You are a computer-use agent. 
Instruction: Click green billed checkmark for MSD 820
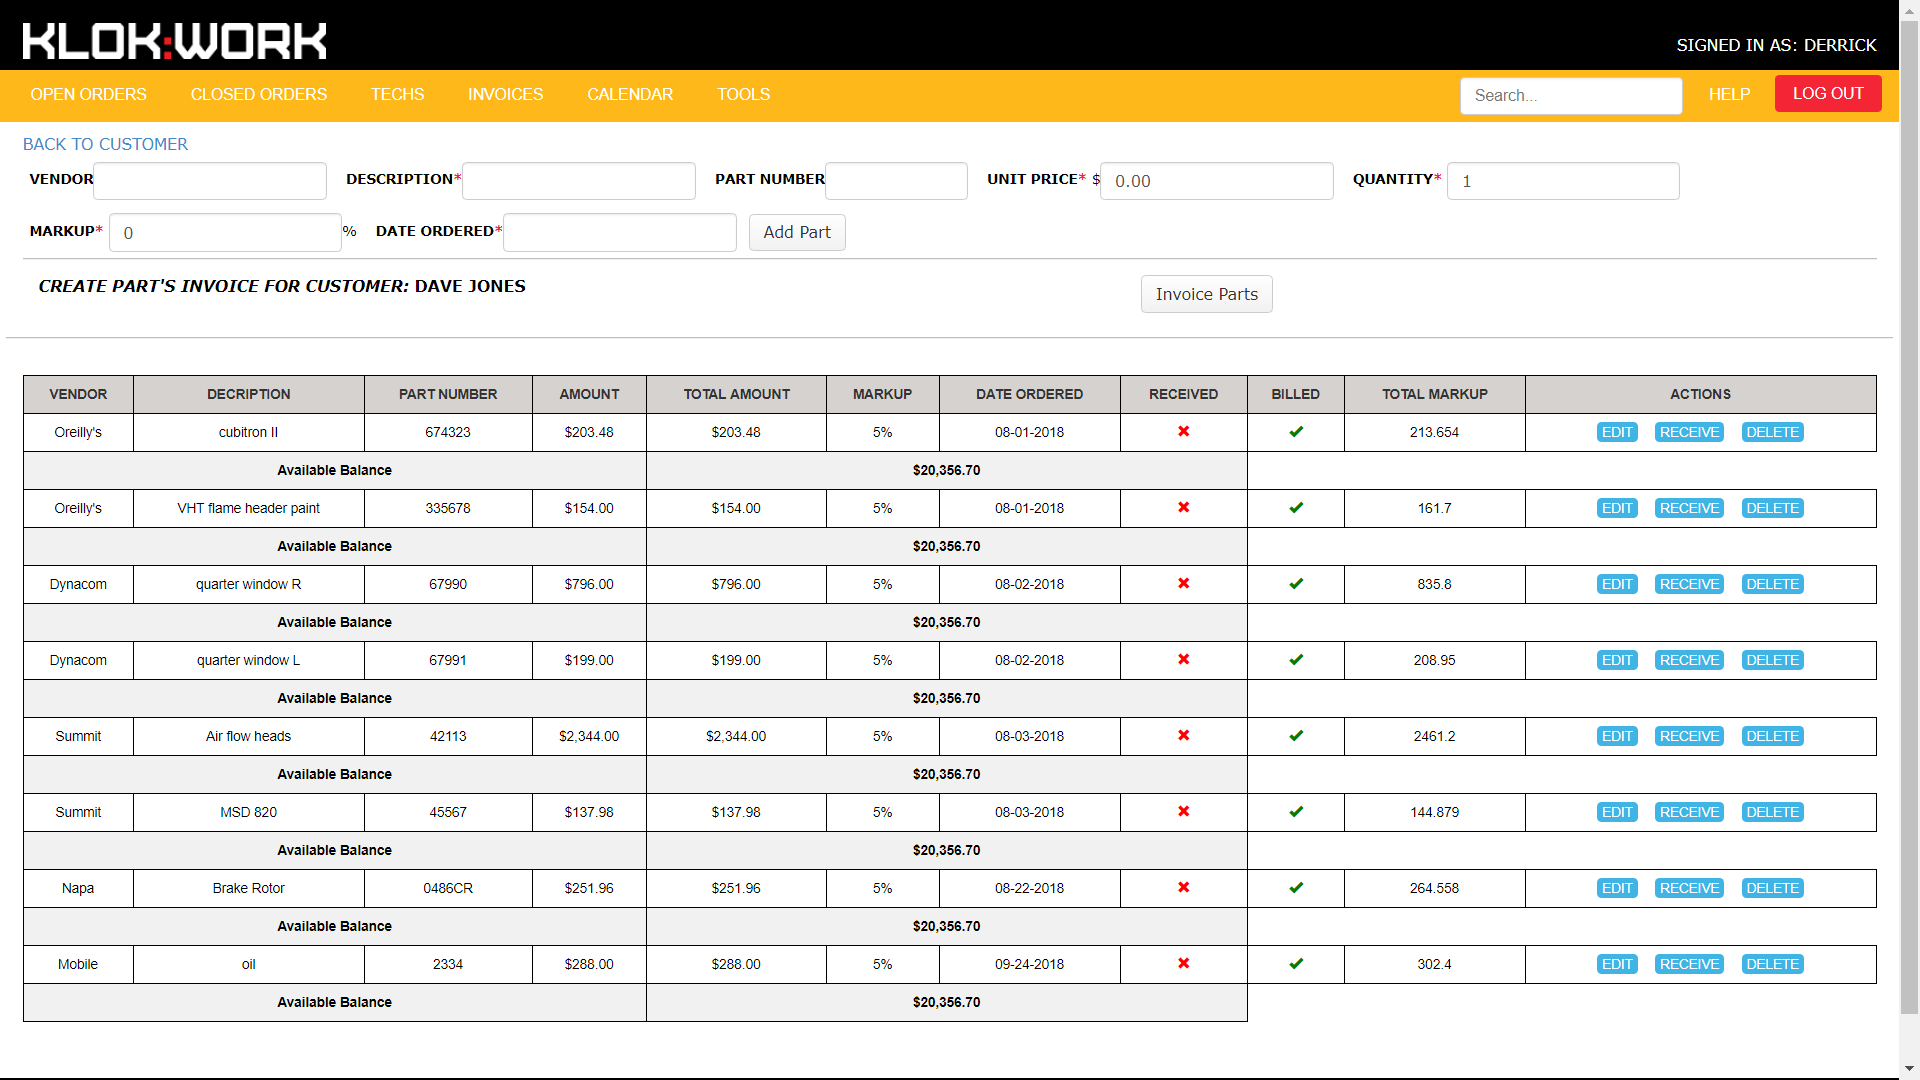[x=1295, y=812]
